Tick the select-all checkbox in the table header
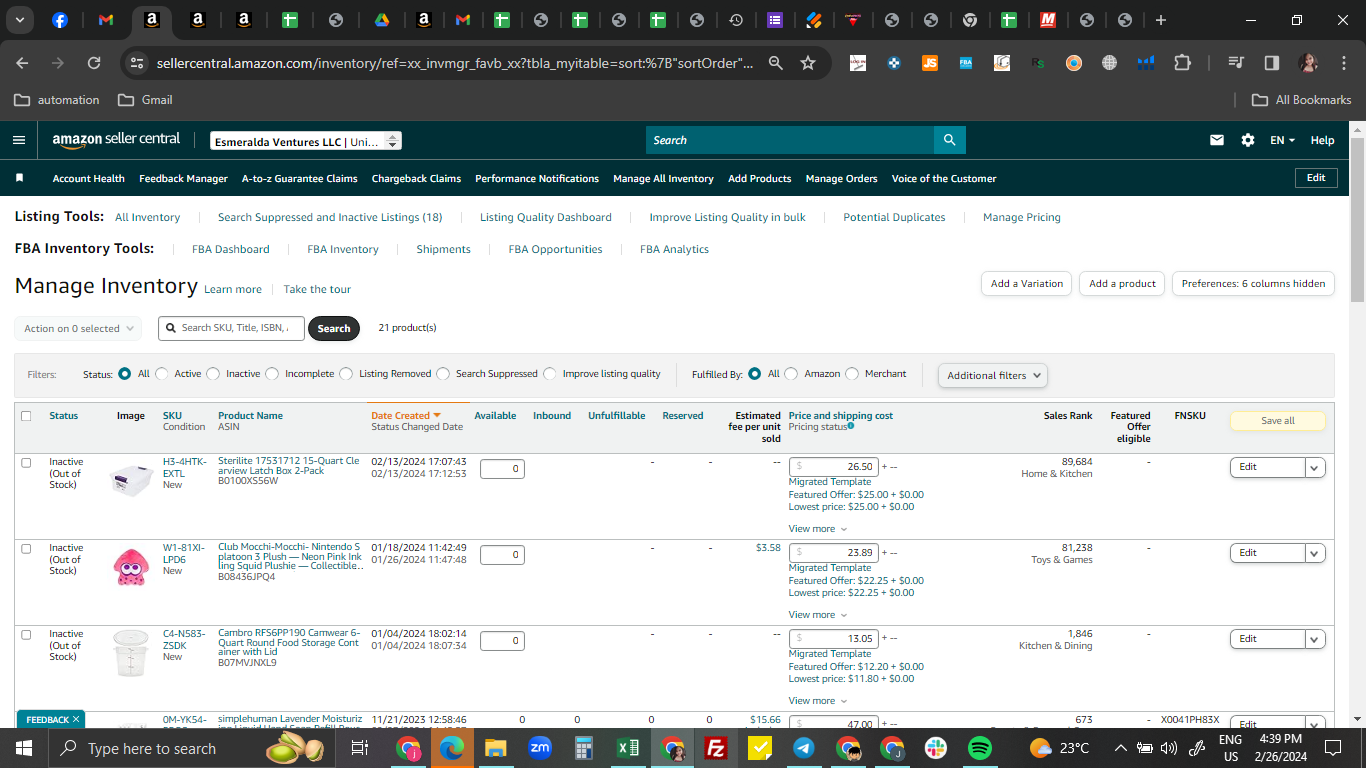This screenshot has width=1366, height=768. click(x=26, y=416)
